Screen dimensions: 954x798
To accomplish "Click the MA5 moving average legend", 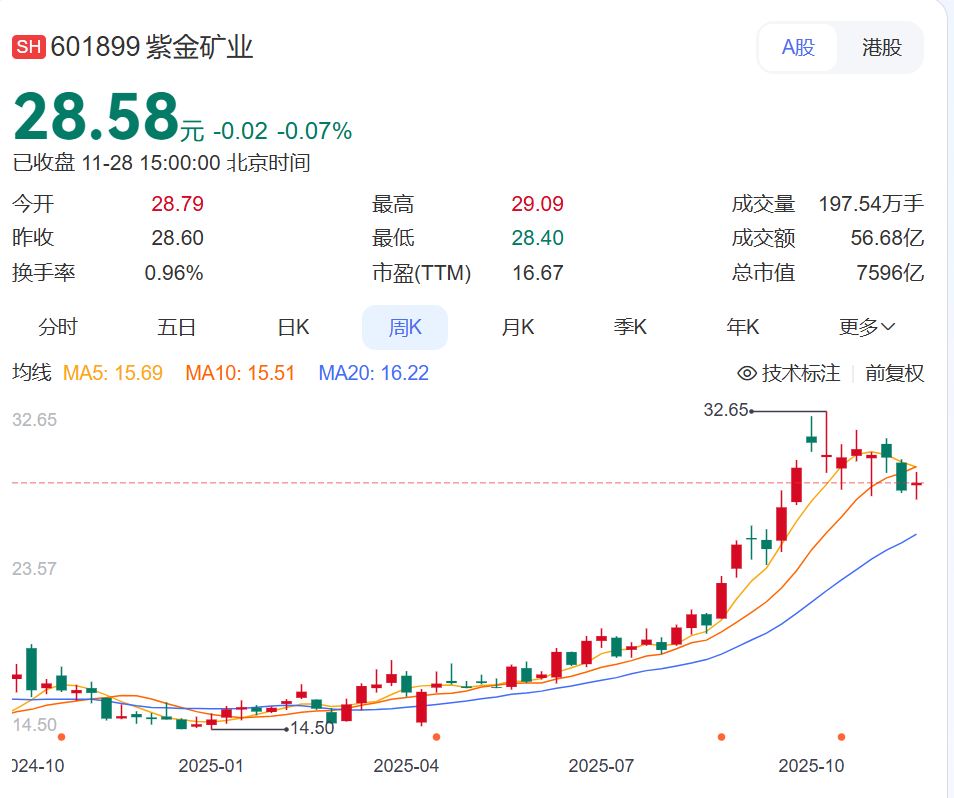I will pos(113,374).
